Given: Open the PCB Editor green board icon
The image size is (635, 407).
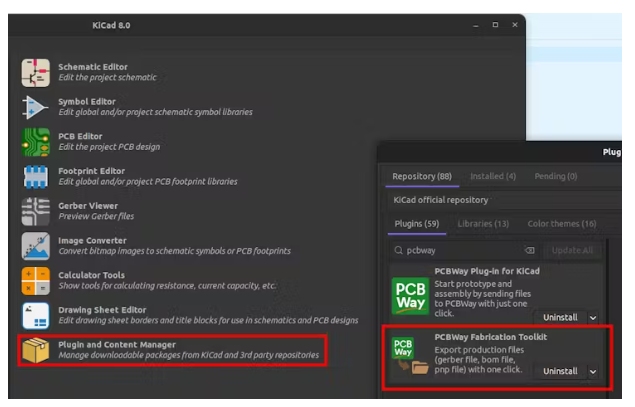Looking at the screenshot, I should [36, 142].
